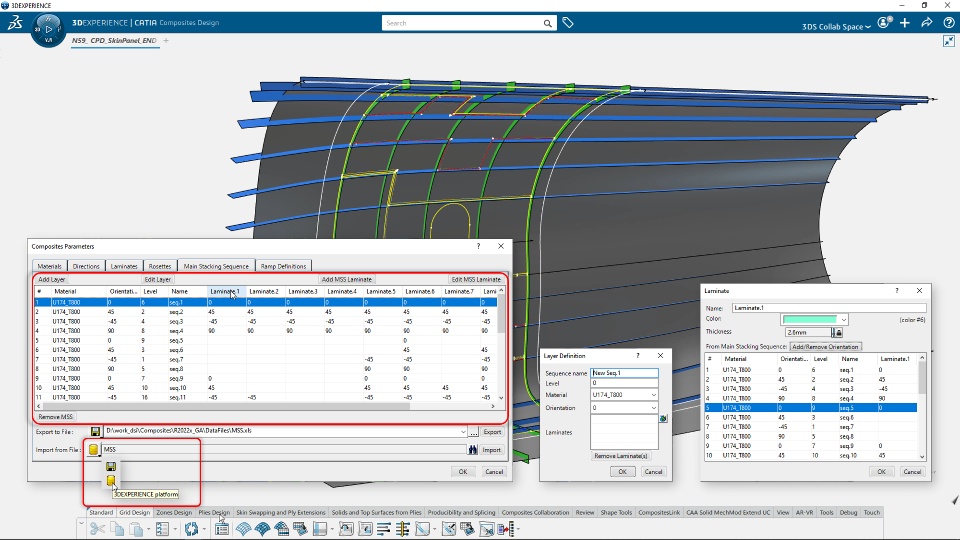Image resolution: width=960 pixels, height=540 pixels.
Task: Click the Remove Laminate(s) button
Action: pyautogui.click(x=621, y=456)
